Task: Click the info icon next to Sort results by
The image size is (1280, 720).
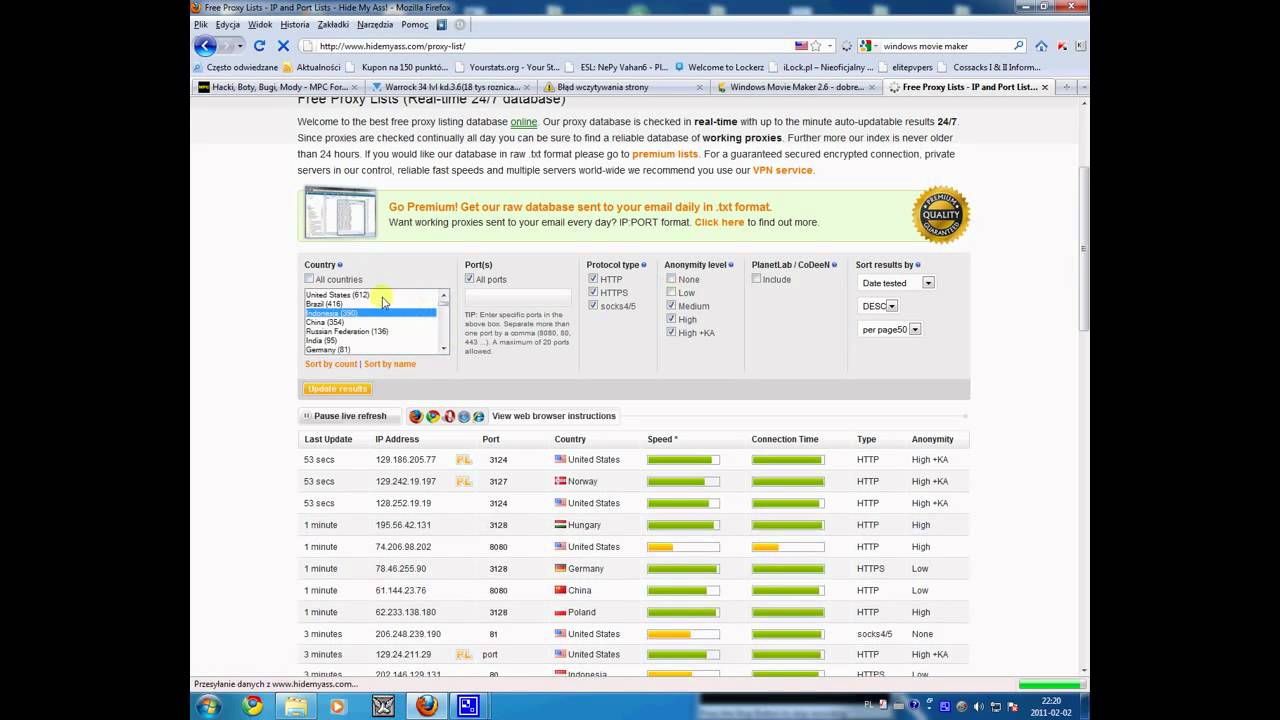Action: pos(918,265)
